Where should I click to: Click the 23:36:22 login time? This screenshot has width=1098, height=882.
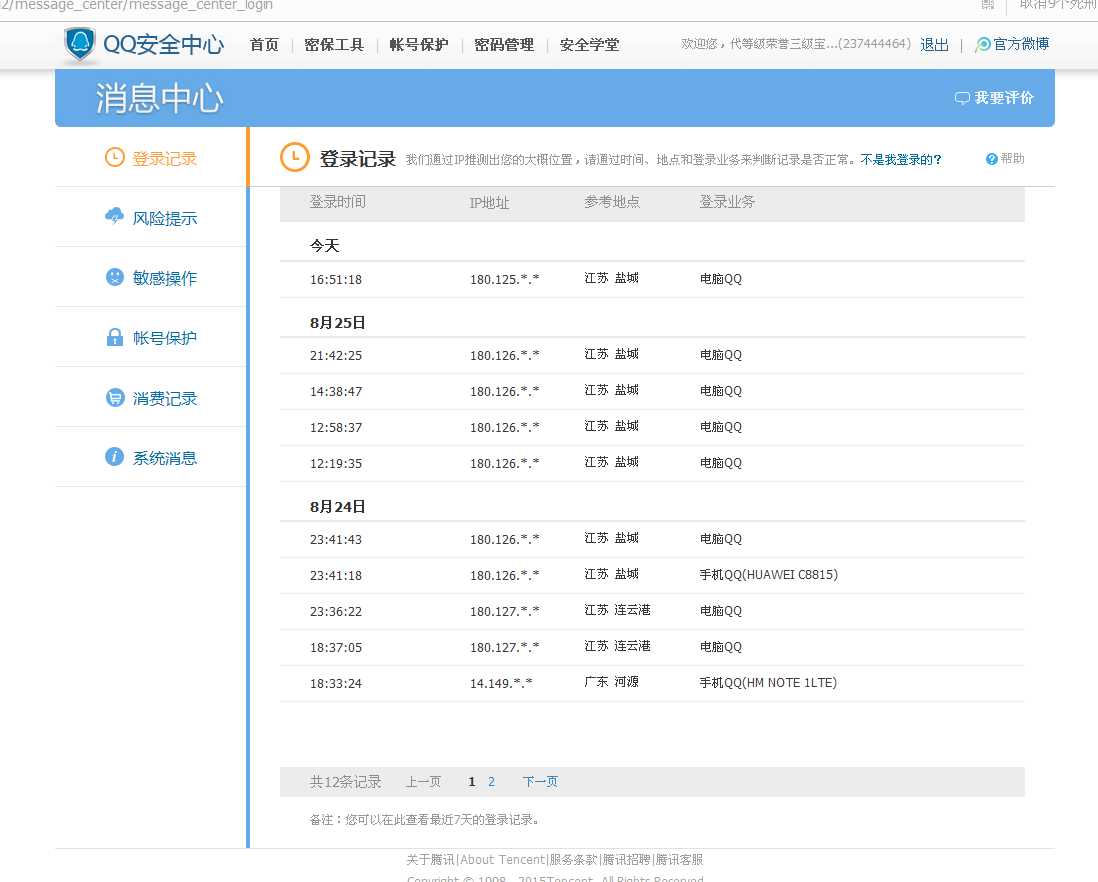336,612
